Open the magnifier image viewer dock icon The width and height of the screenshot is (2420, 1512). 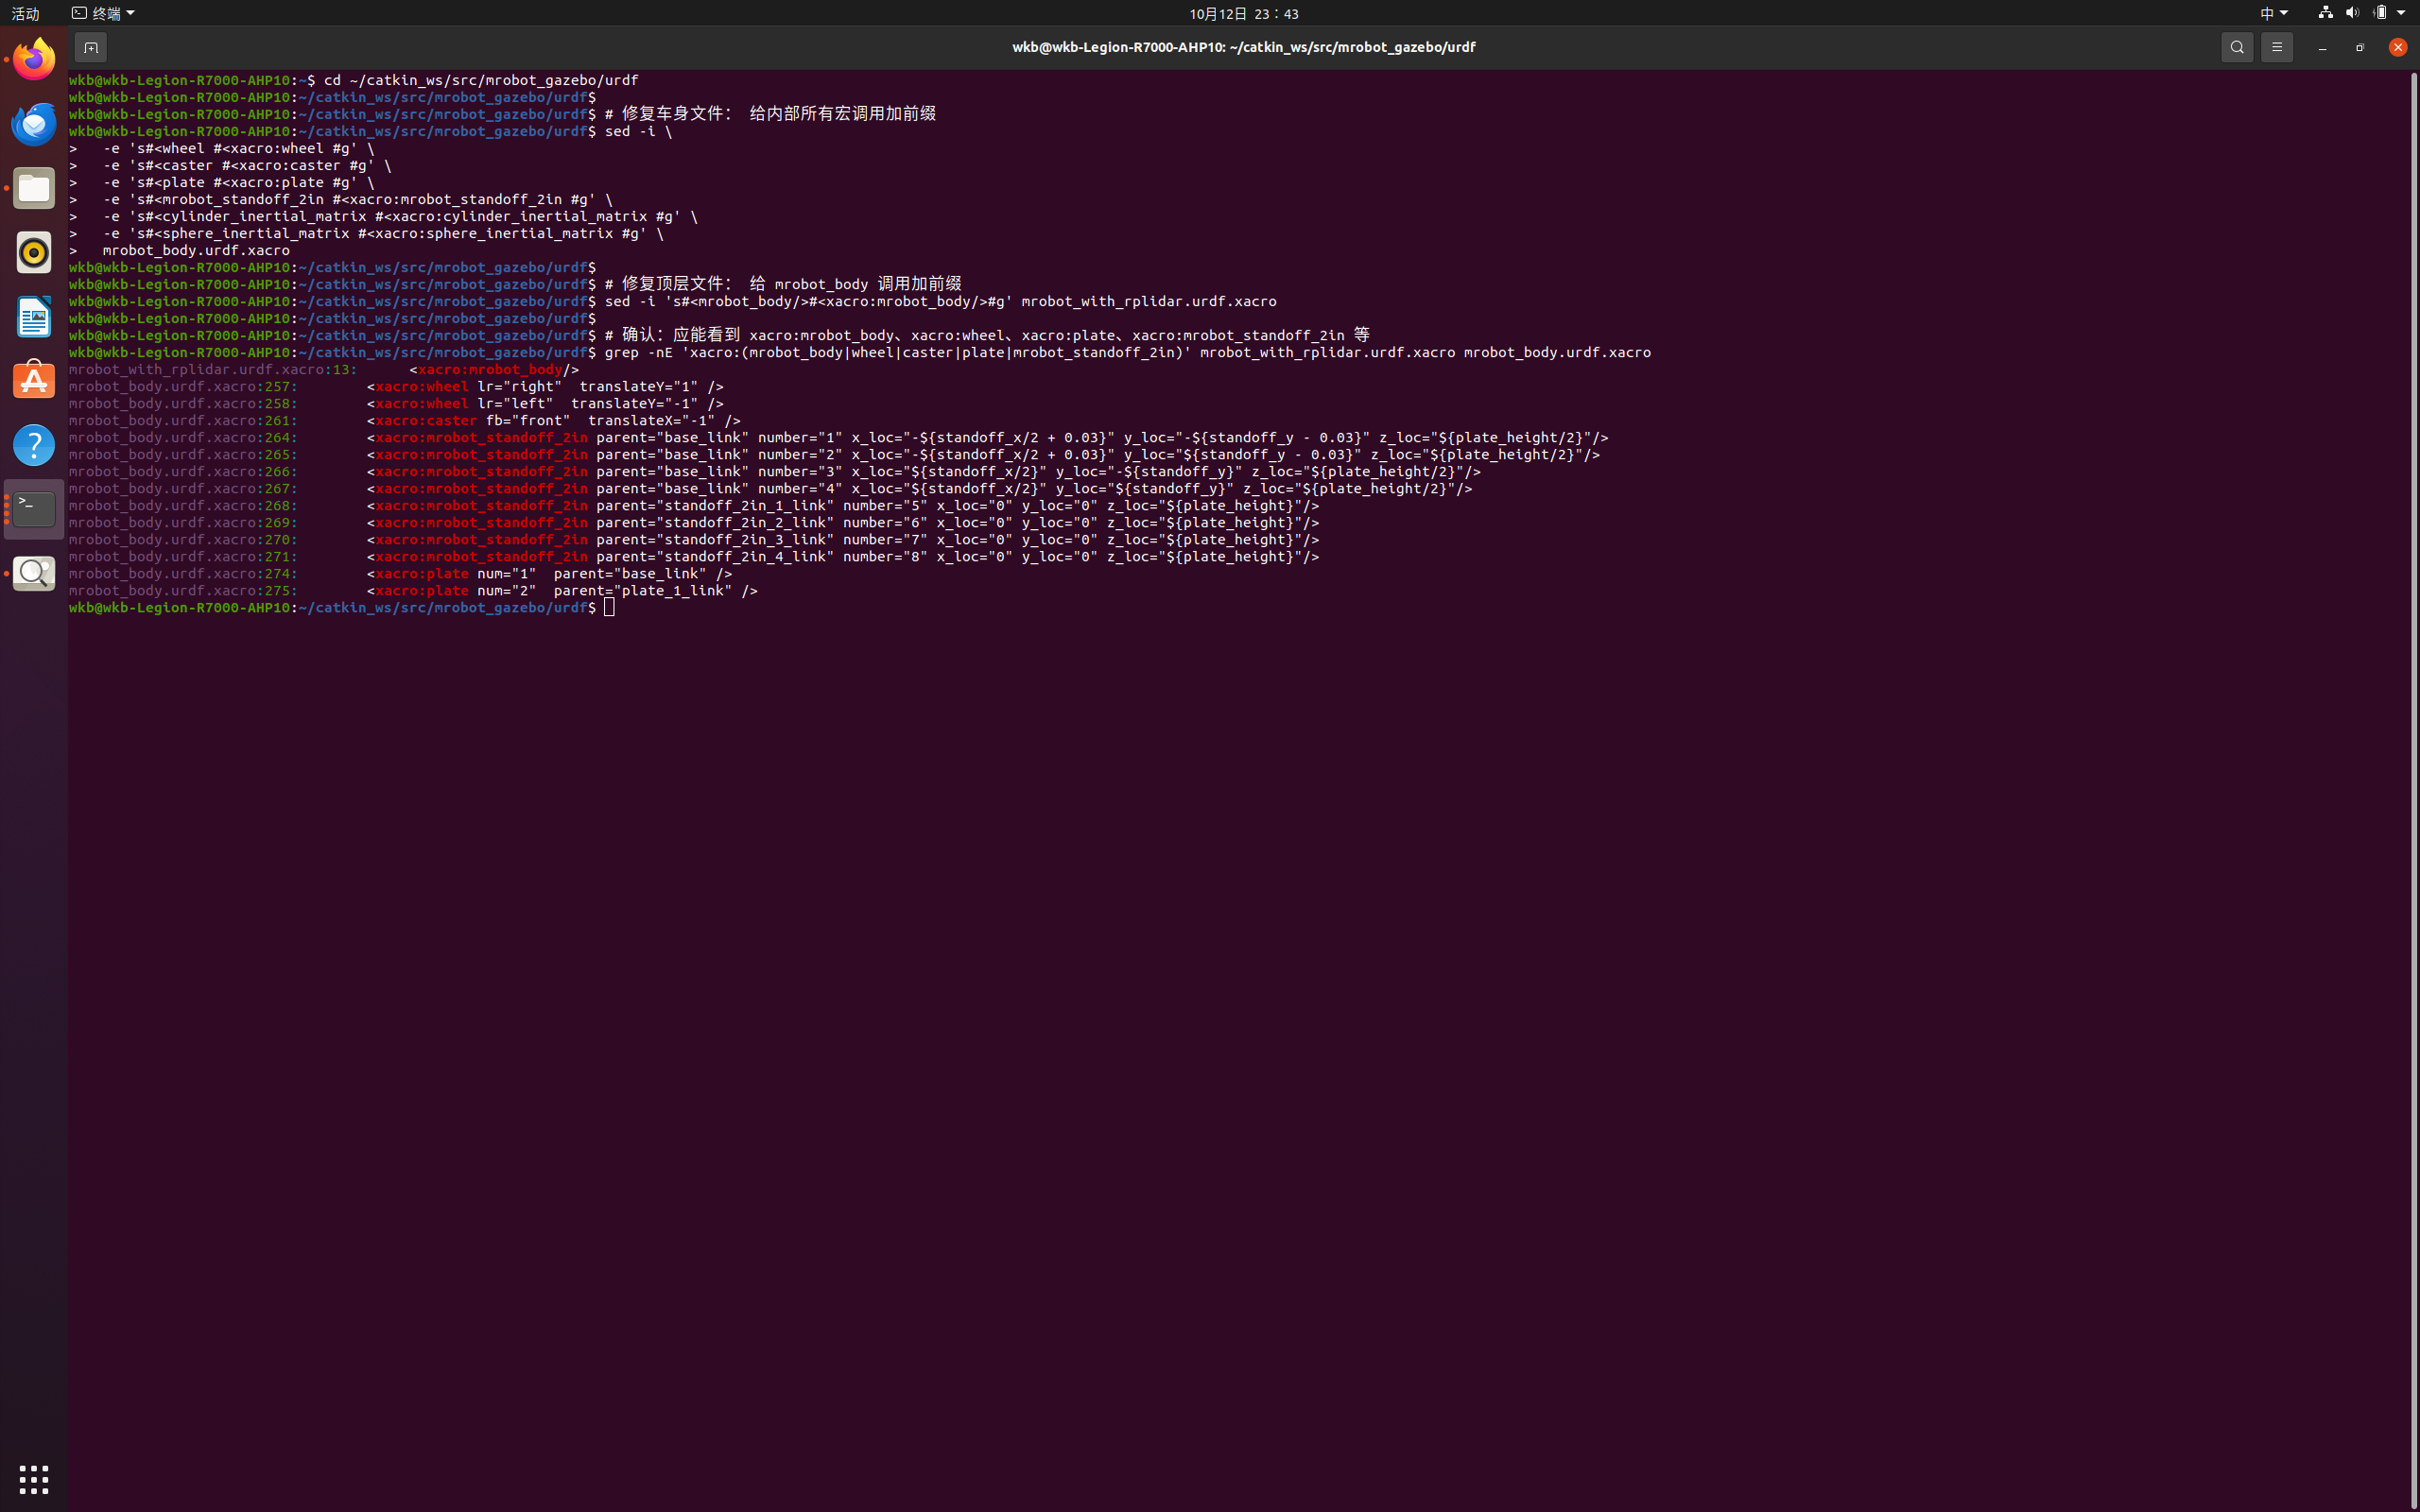[x=34, y=573]
